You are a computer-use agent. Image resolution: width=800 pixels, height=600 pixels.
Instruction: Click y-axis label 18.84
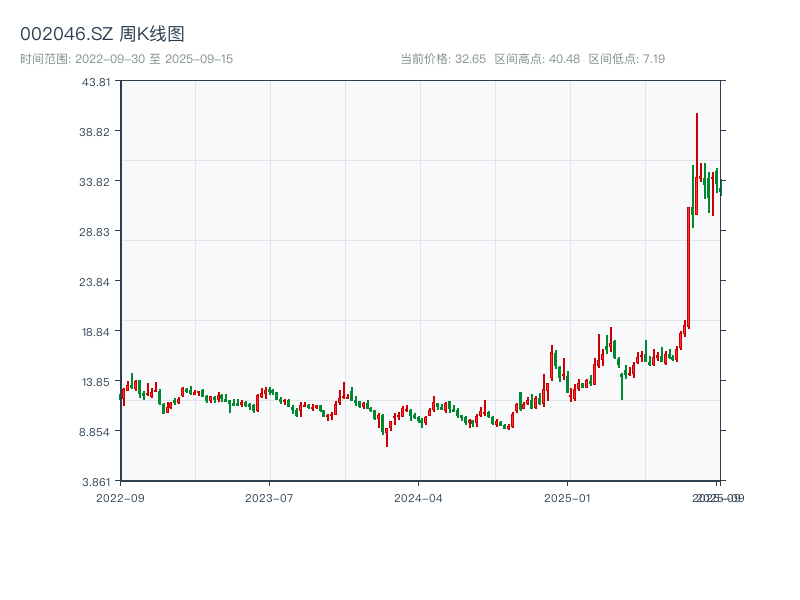click(x=96, y=332)
